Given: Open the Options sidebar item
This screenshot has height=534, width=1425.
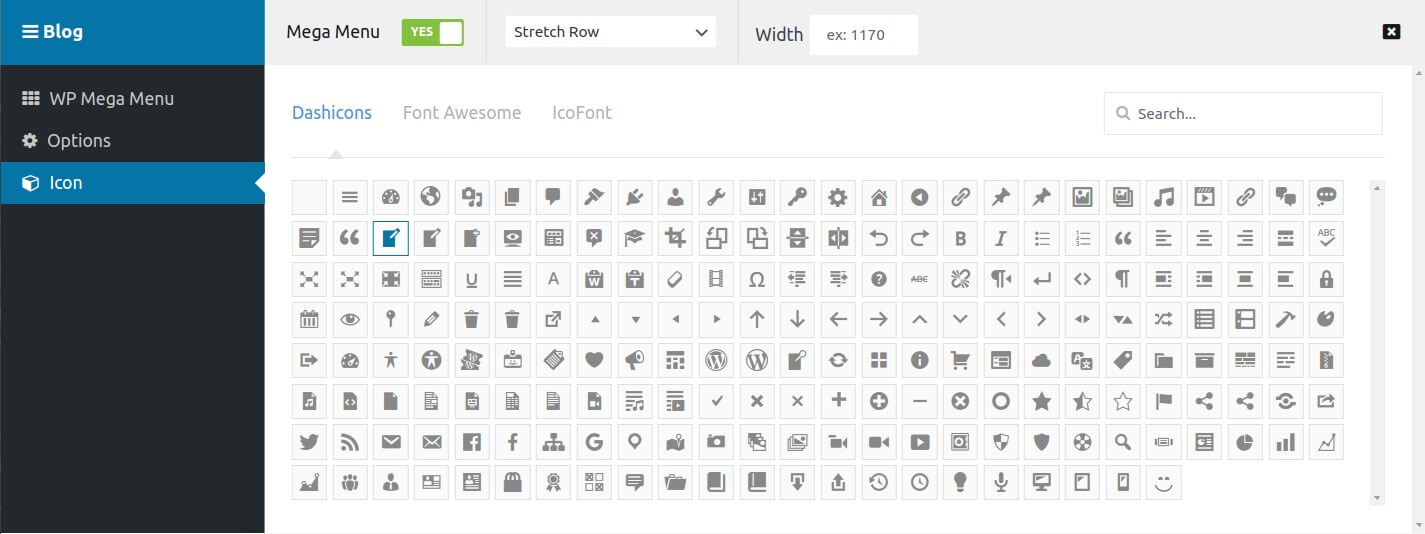Looking at the screenshot, I should [78, 141].
